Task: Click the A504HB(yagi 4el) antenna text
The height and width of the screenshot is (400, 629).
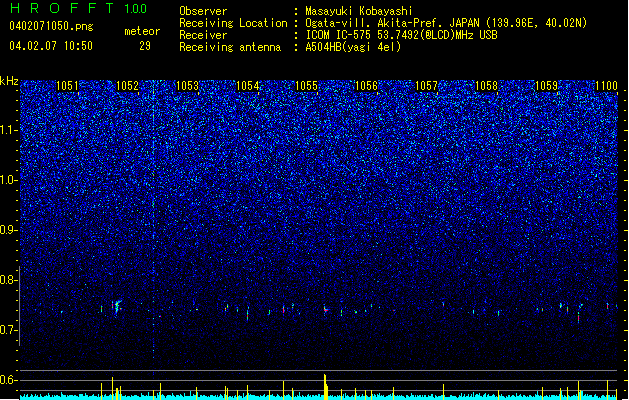Action: [353, 47]
